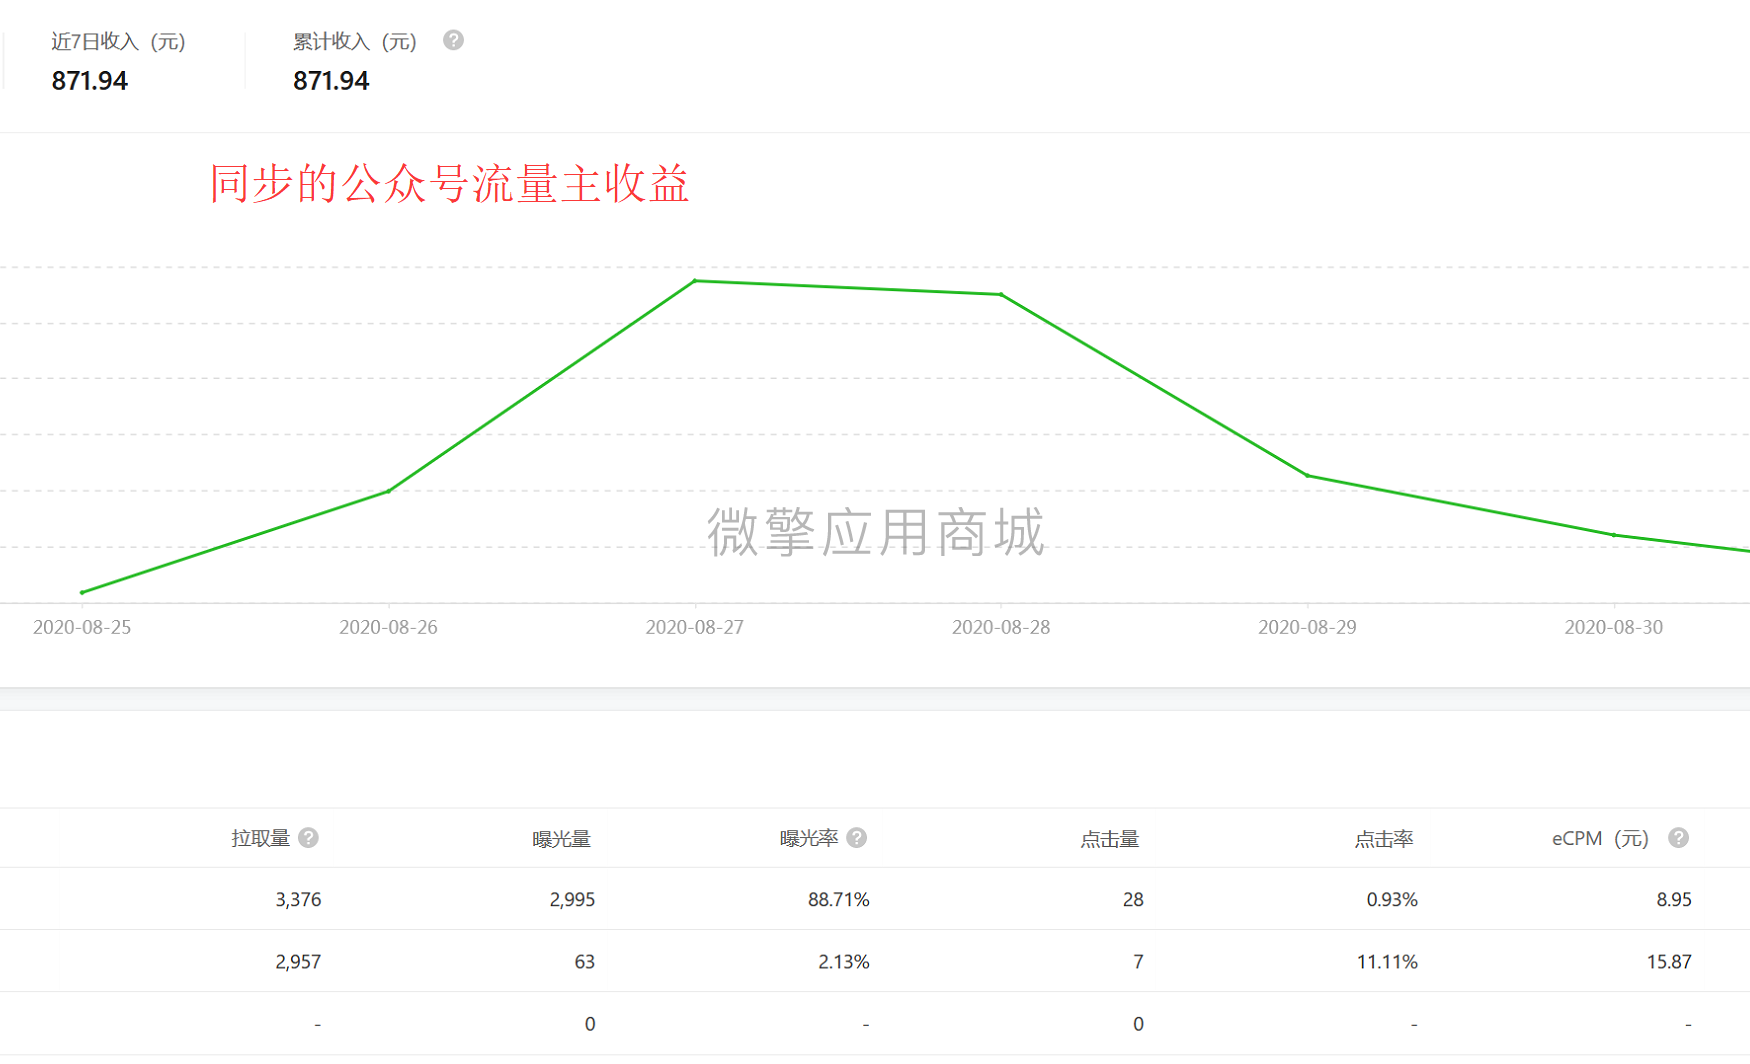Click the 2020-08-28 chart data point
Viewport: 1750px width, 1064px height.
point(1001,294)
